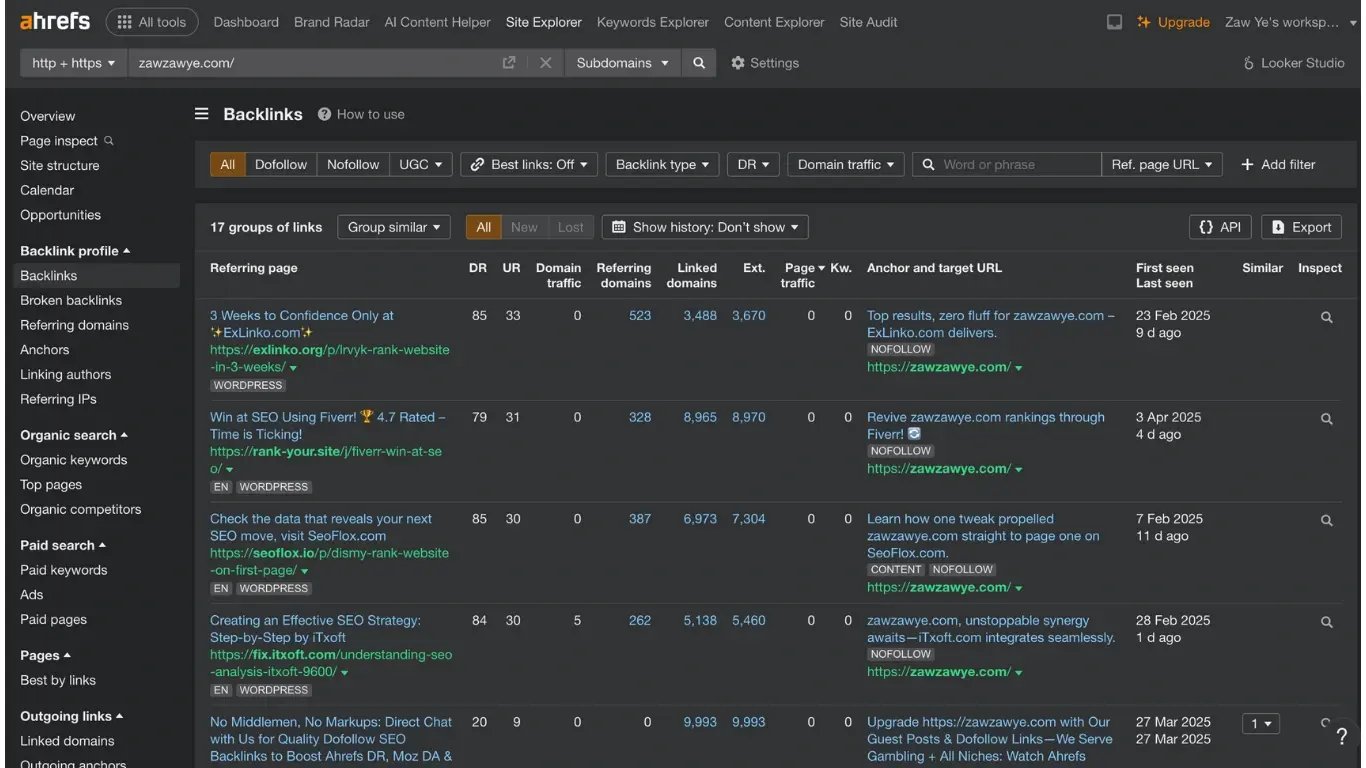Inspect the seoflox.io backlink row

(1327, 520)
